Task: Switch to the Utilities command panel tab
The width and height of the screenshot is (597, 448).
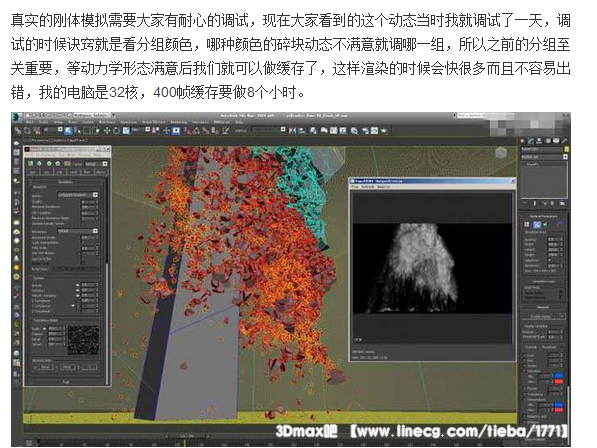Action: click(x=564, y=140)
